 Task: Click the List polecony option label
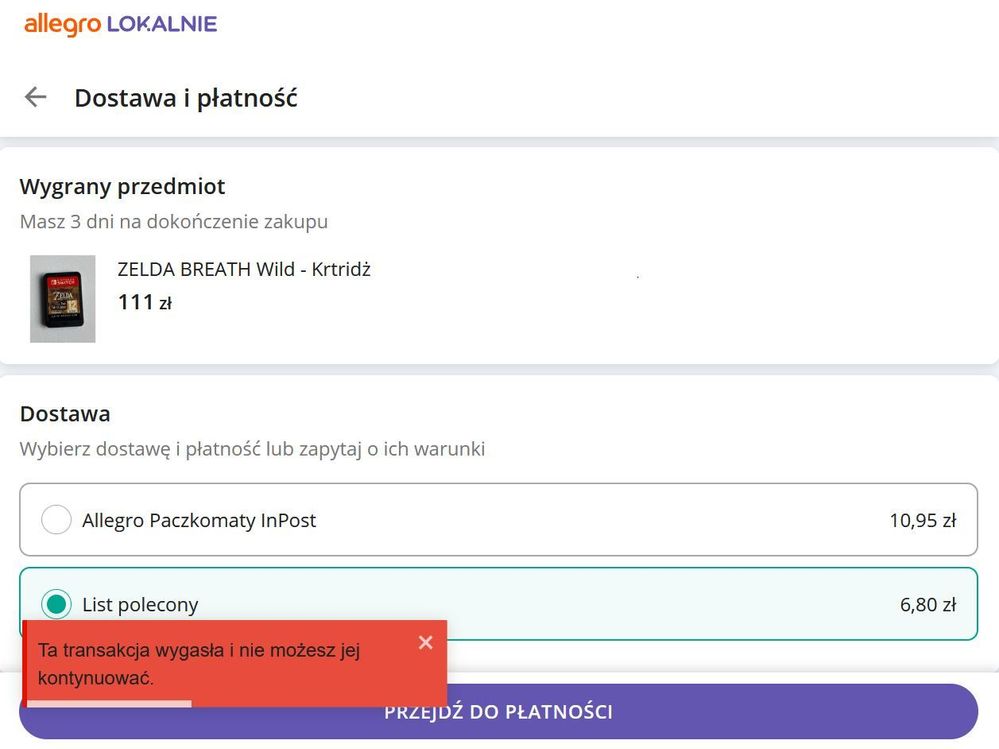(140, 605)
